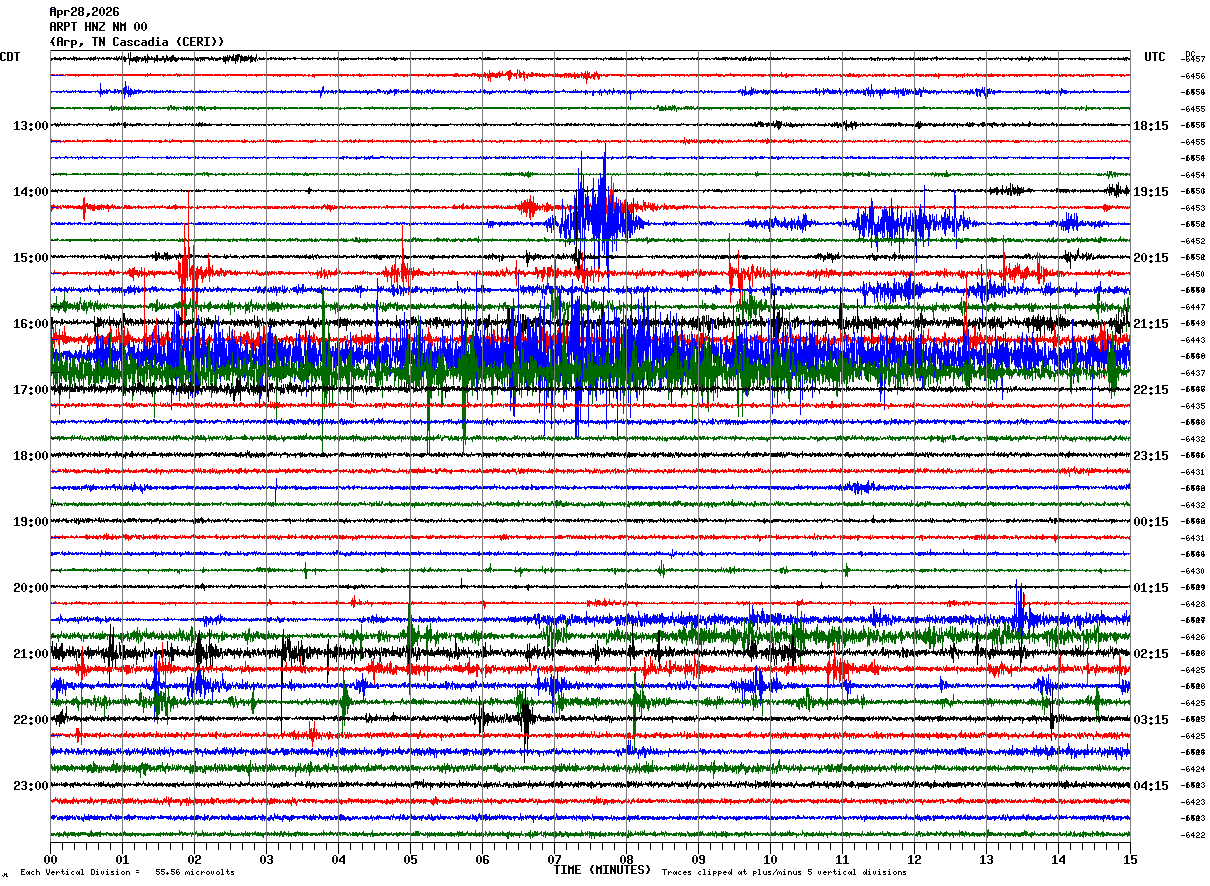1210x886 pixels.
Task: Click the 21:00 CDT hour label
Action: pyautogui.click(x=30, y=654)
